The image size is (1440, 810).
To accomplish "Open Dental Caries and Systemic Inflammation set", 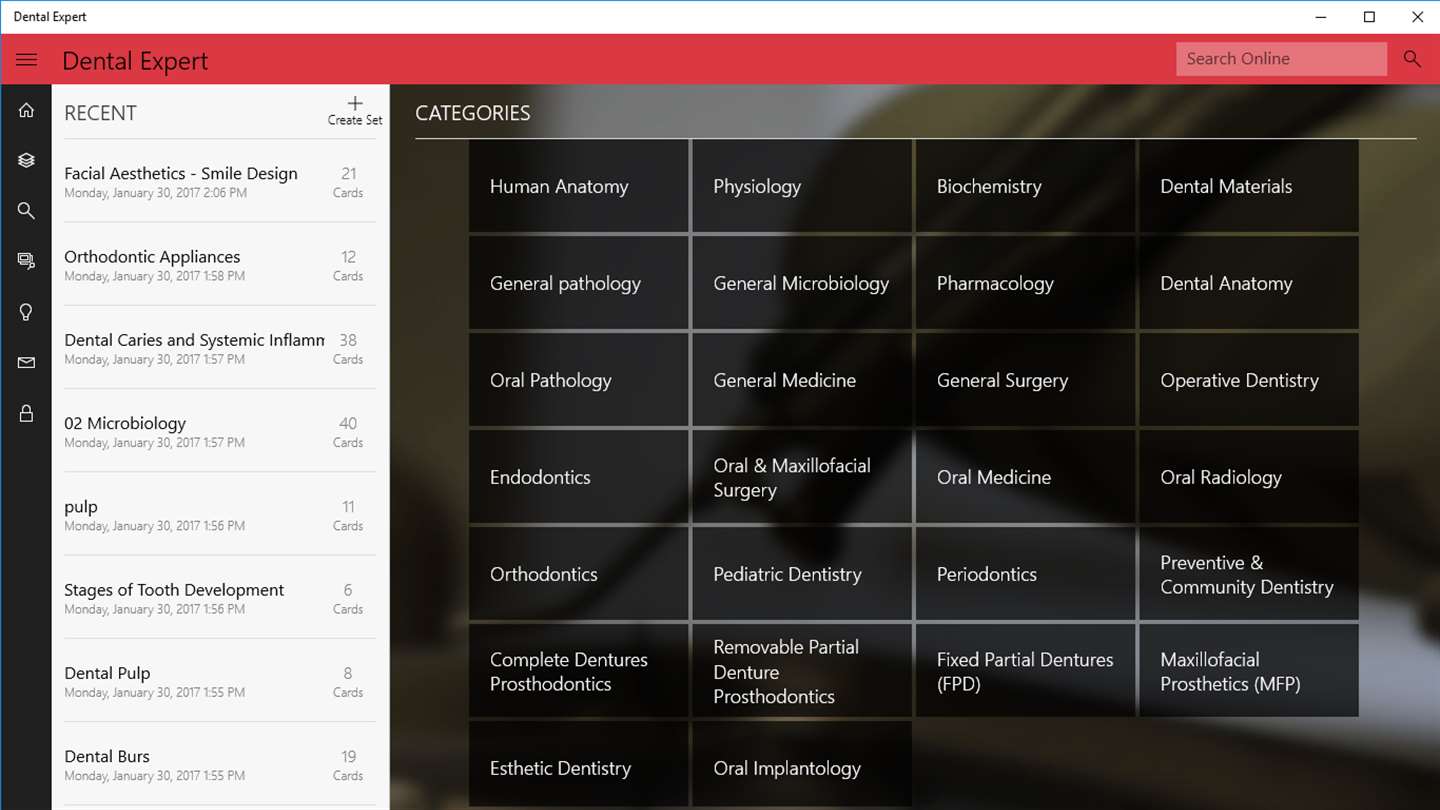I will (x=220, y=347).
